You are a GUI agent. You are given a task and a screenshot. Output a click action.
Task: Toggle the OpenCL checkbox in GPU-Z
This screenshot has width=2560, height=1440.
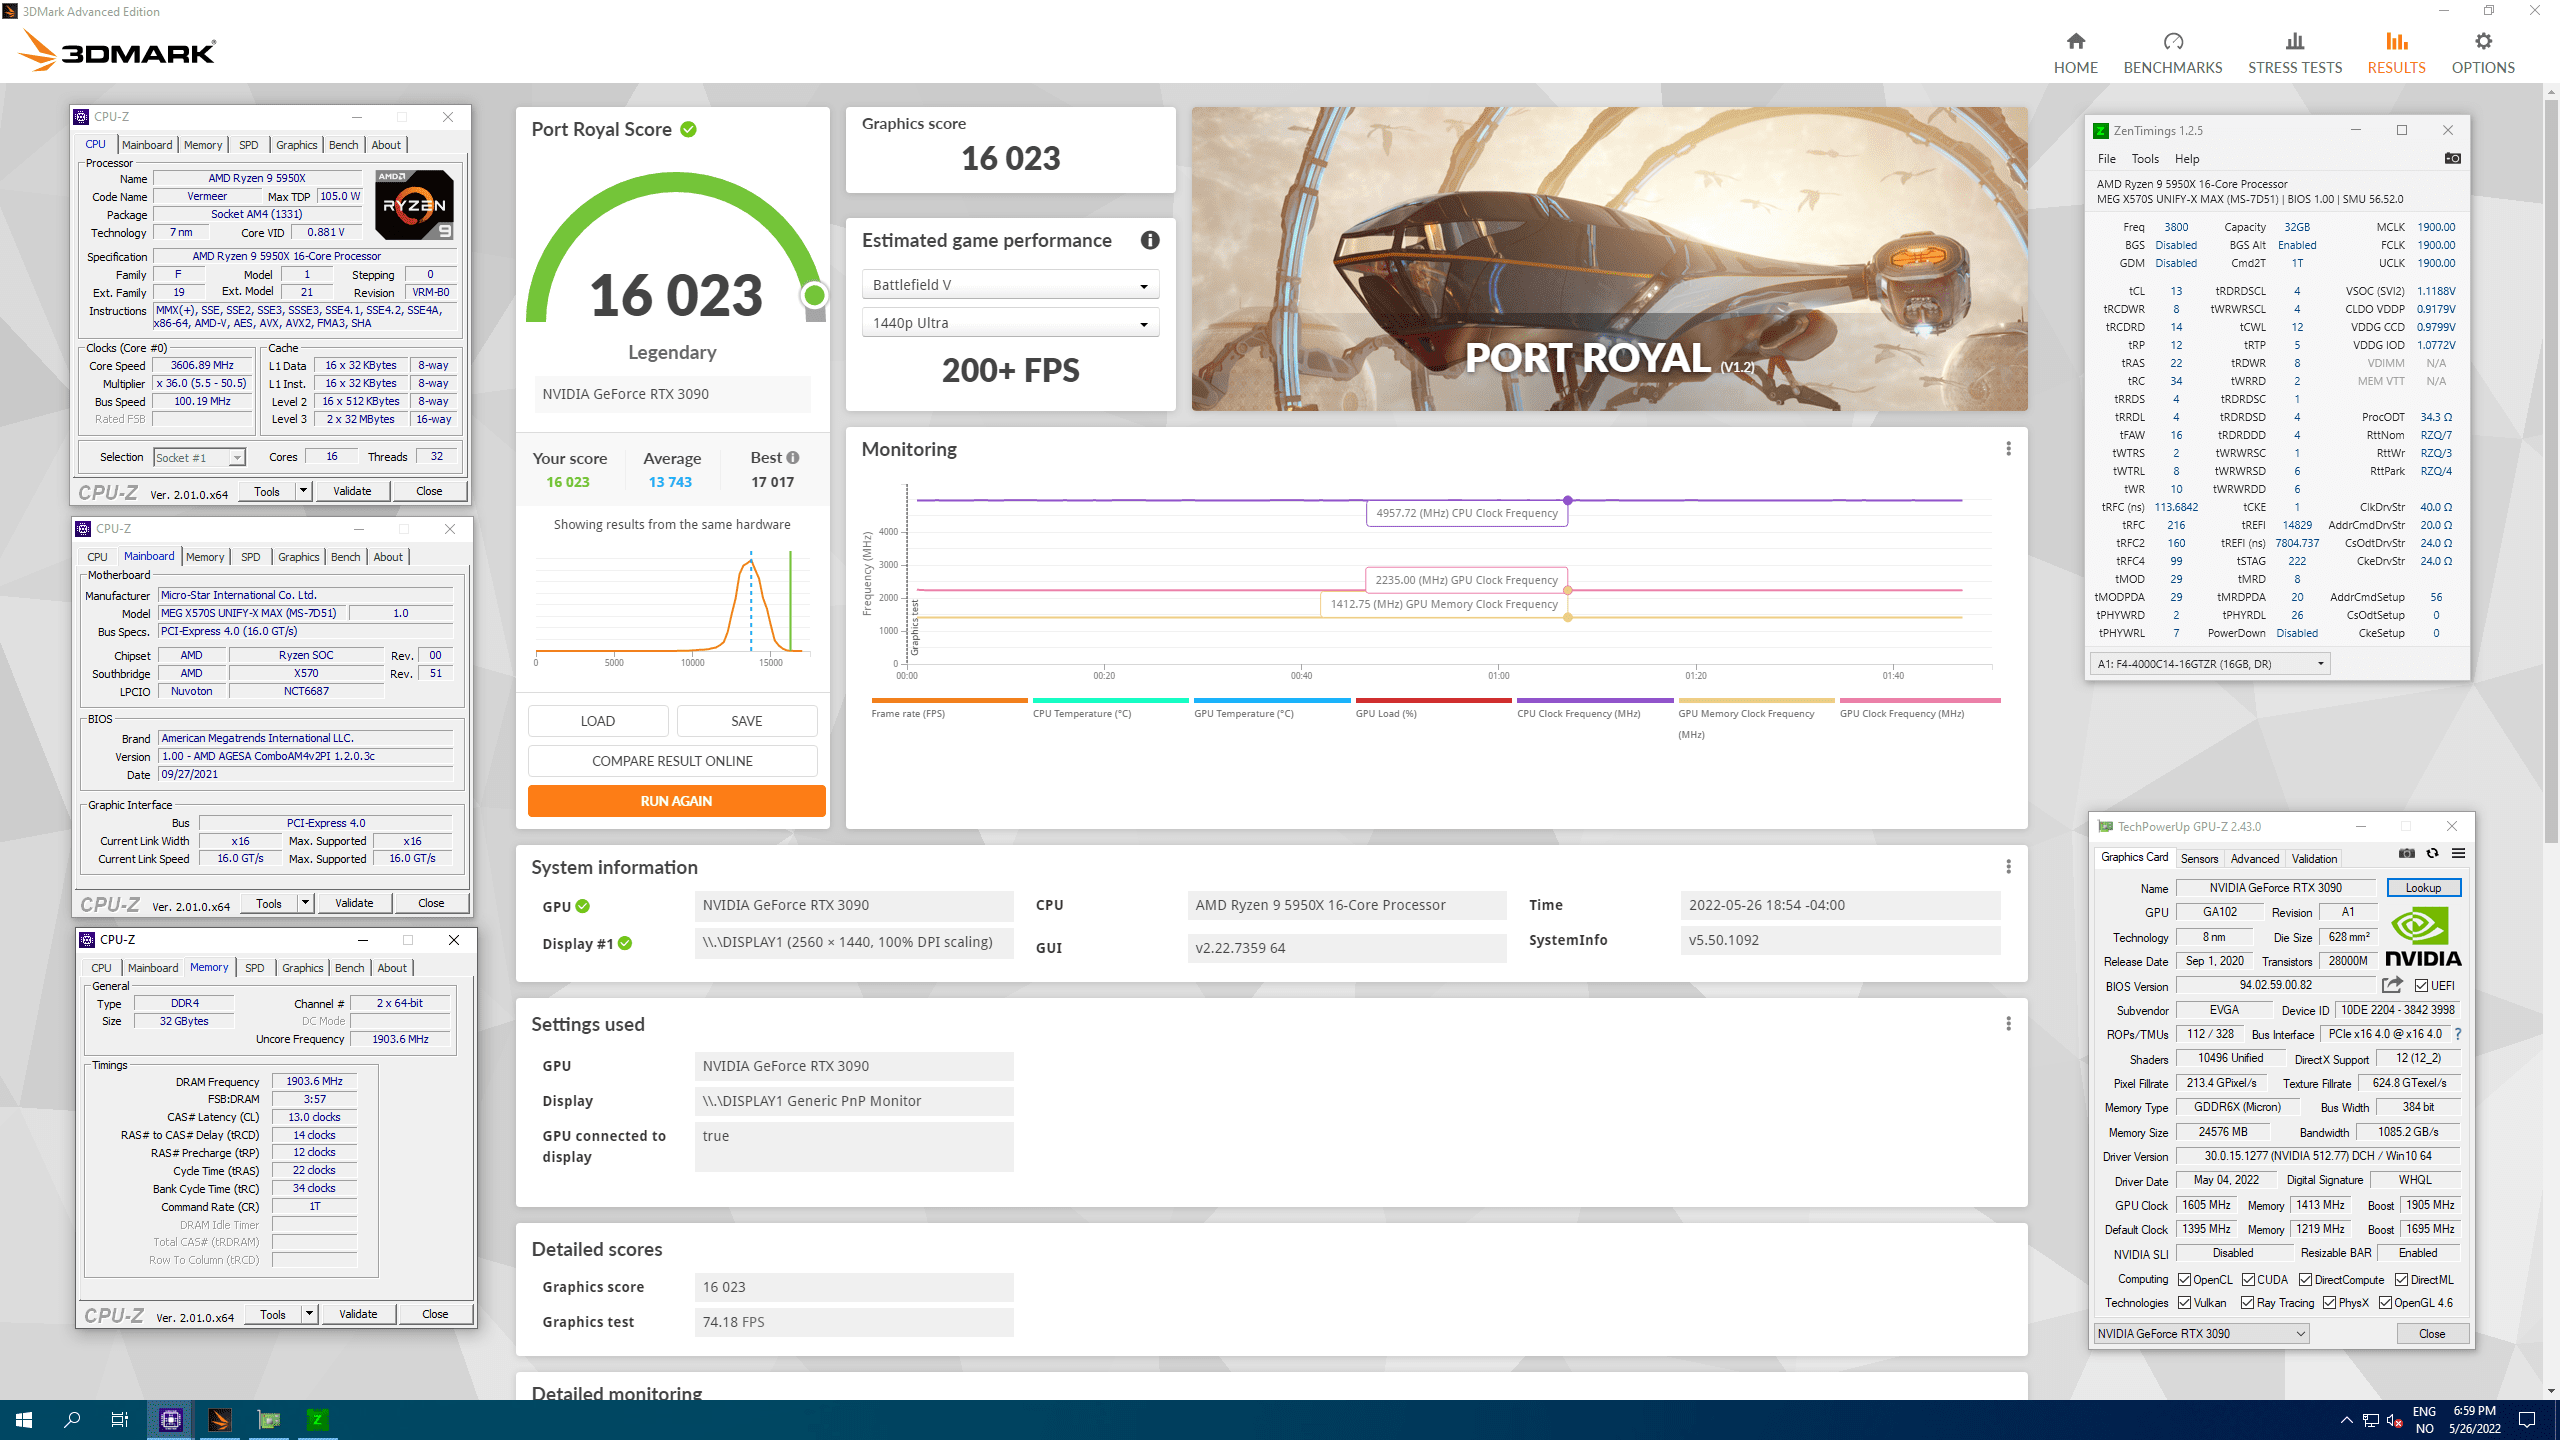(x=2184, y=1280)
